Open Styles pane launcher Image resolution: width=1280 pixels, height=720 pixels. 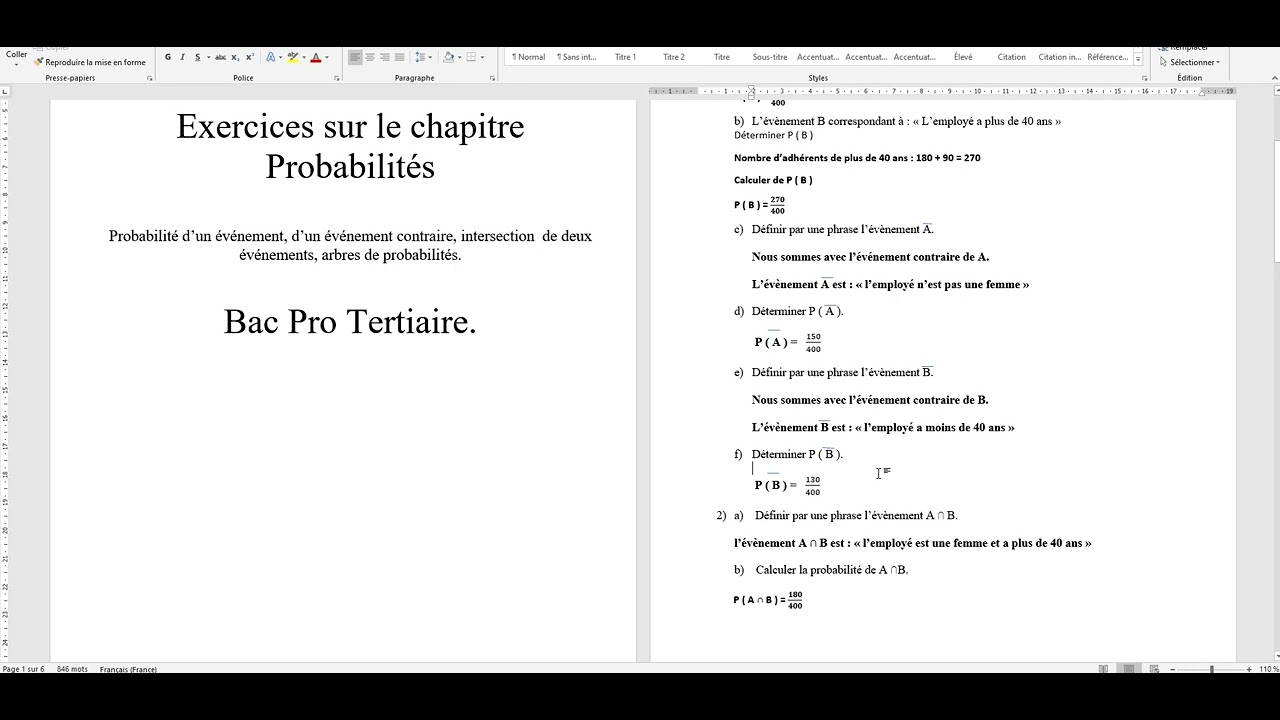pos(1143,78)
